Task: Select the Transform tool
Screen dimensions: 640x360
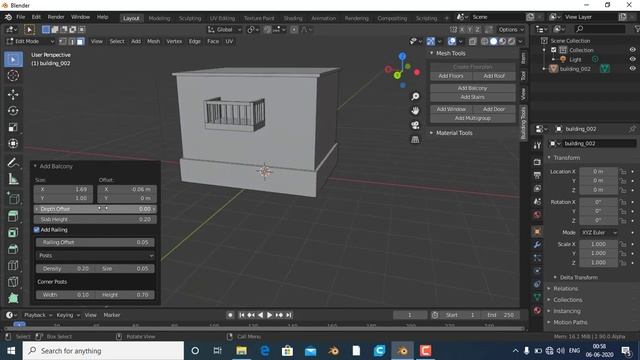Action: (x=13, y=143)
